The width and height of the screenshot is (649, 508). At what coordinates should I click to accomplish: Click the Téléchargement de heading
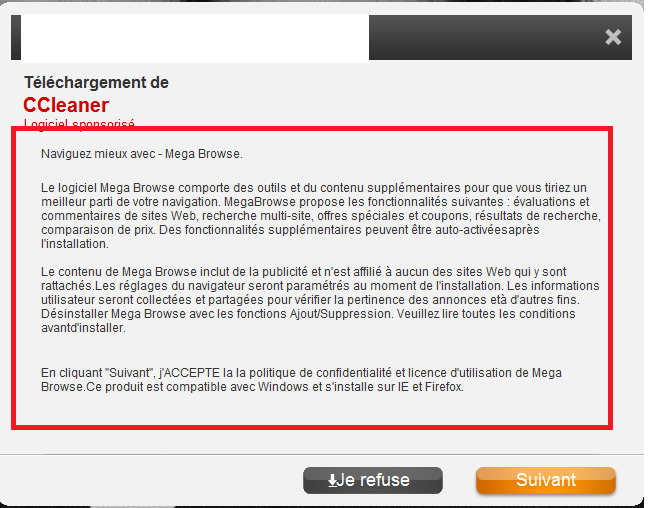click(x=96, y=82)
